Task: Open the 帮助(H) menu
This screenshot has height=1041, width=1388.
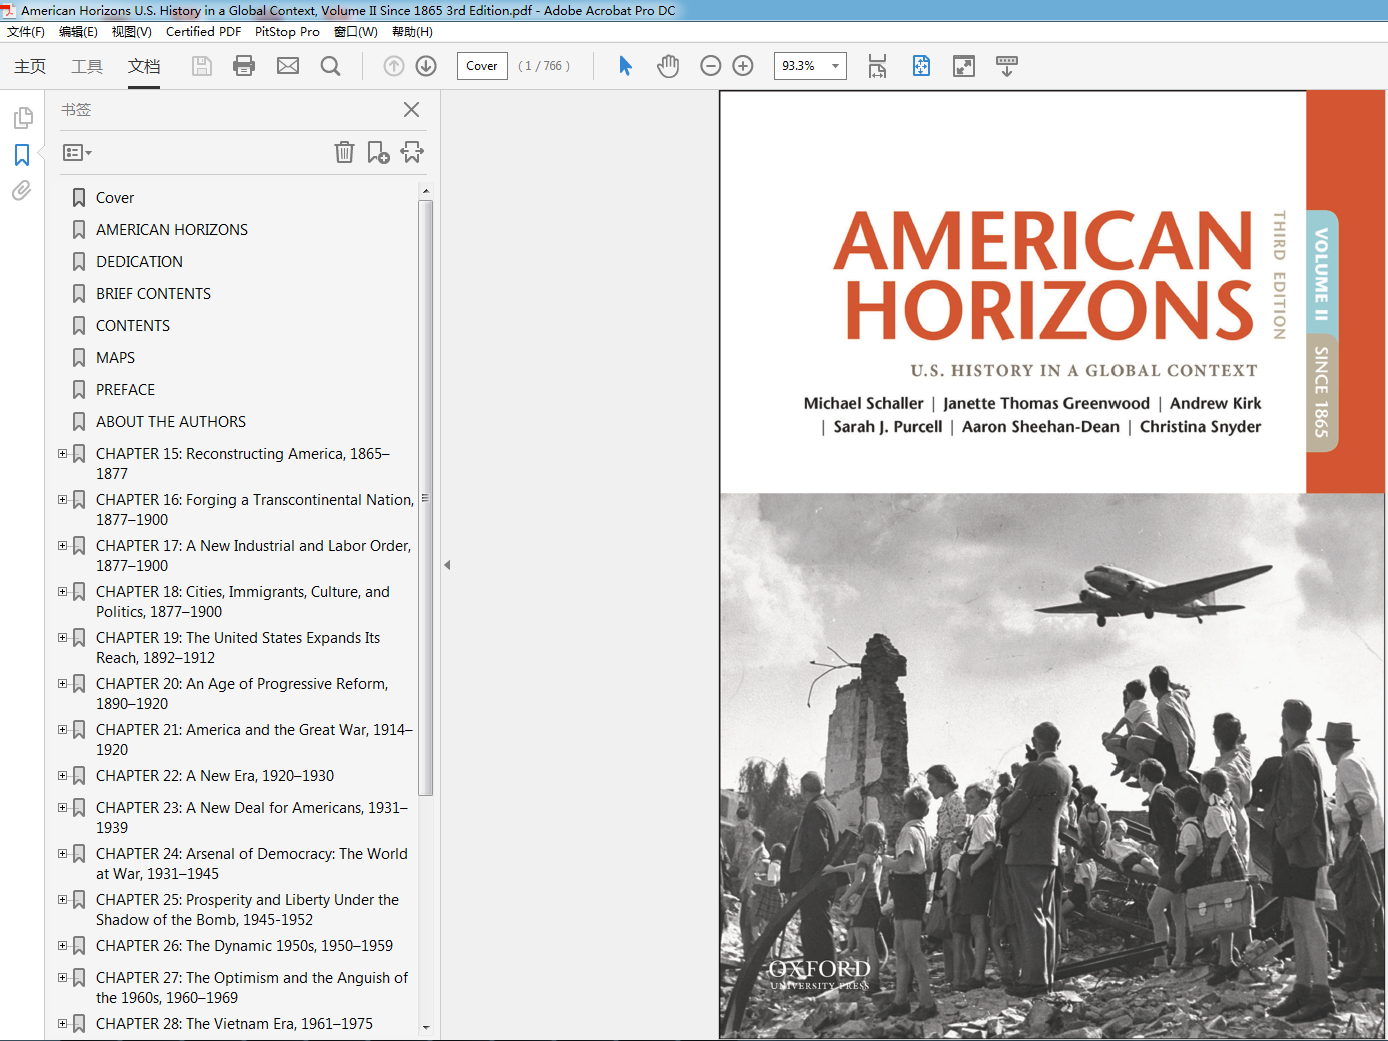Action: point(412,32)
